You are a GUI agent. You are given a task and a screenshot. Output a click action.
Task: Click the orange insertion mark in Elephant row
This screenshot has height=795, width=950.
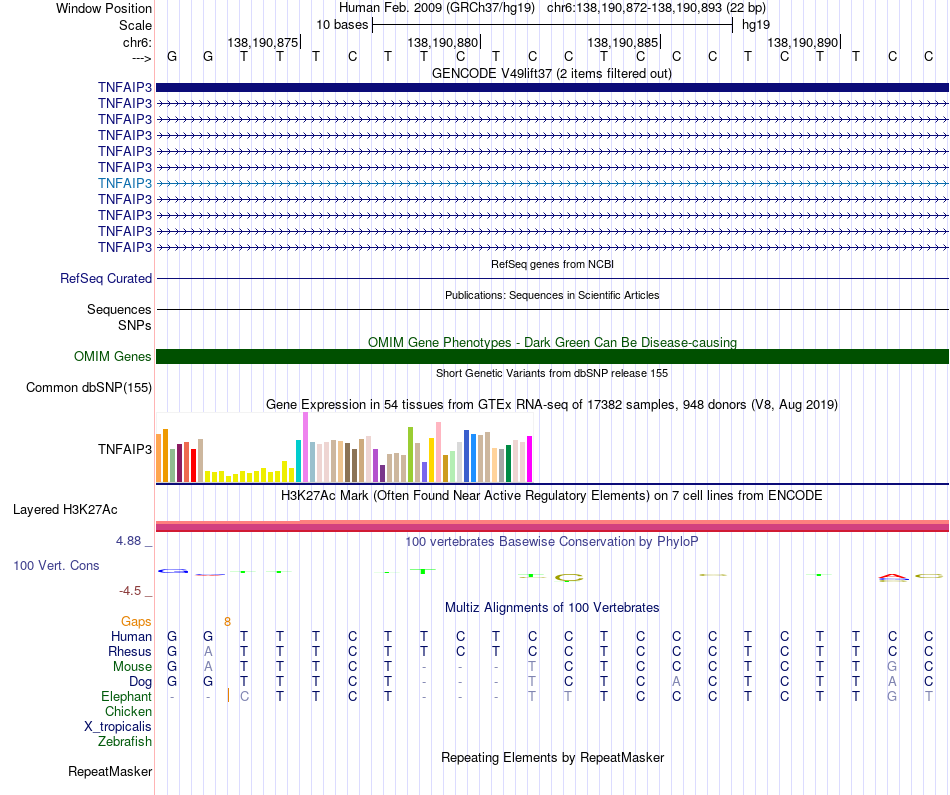[228, 696]
